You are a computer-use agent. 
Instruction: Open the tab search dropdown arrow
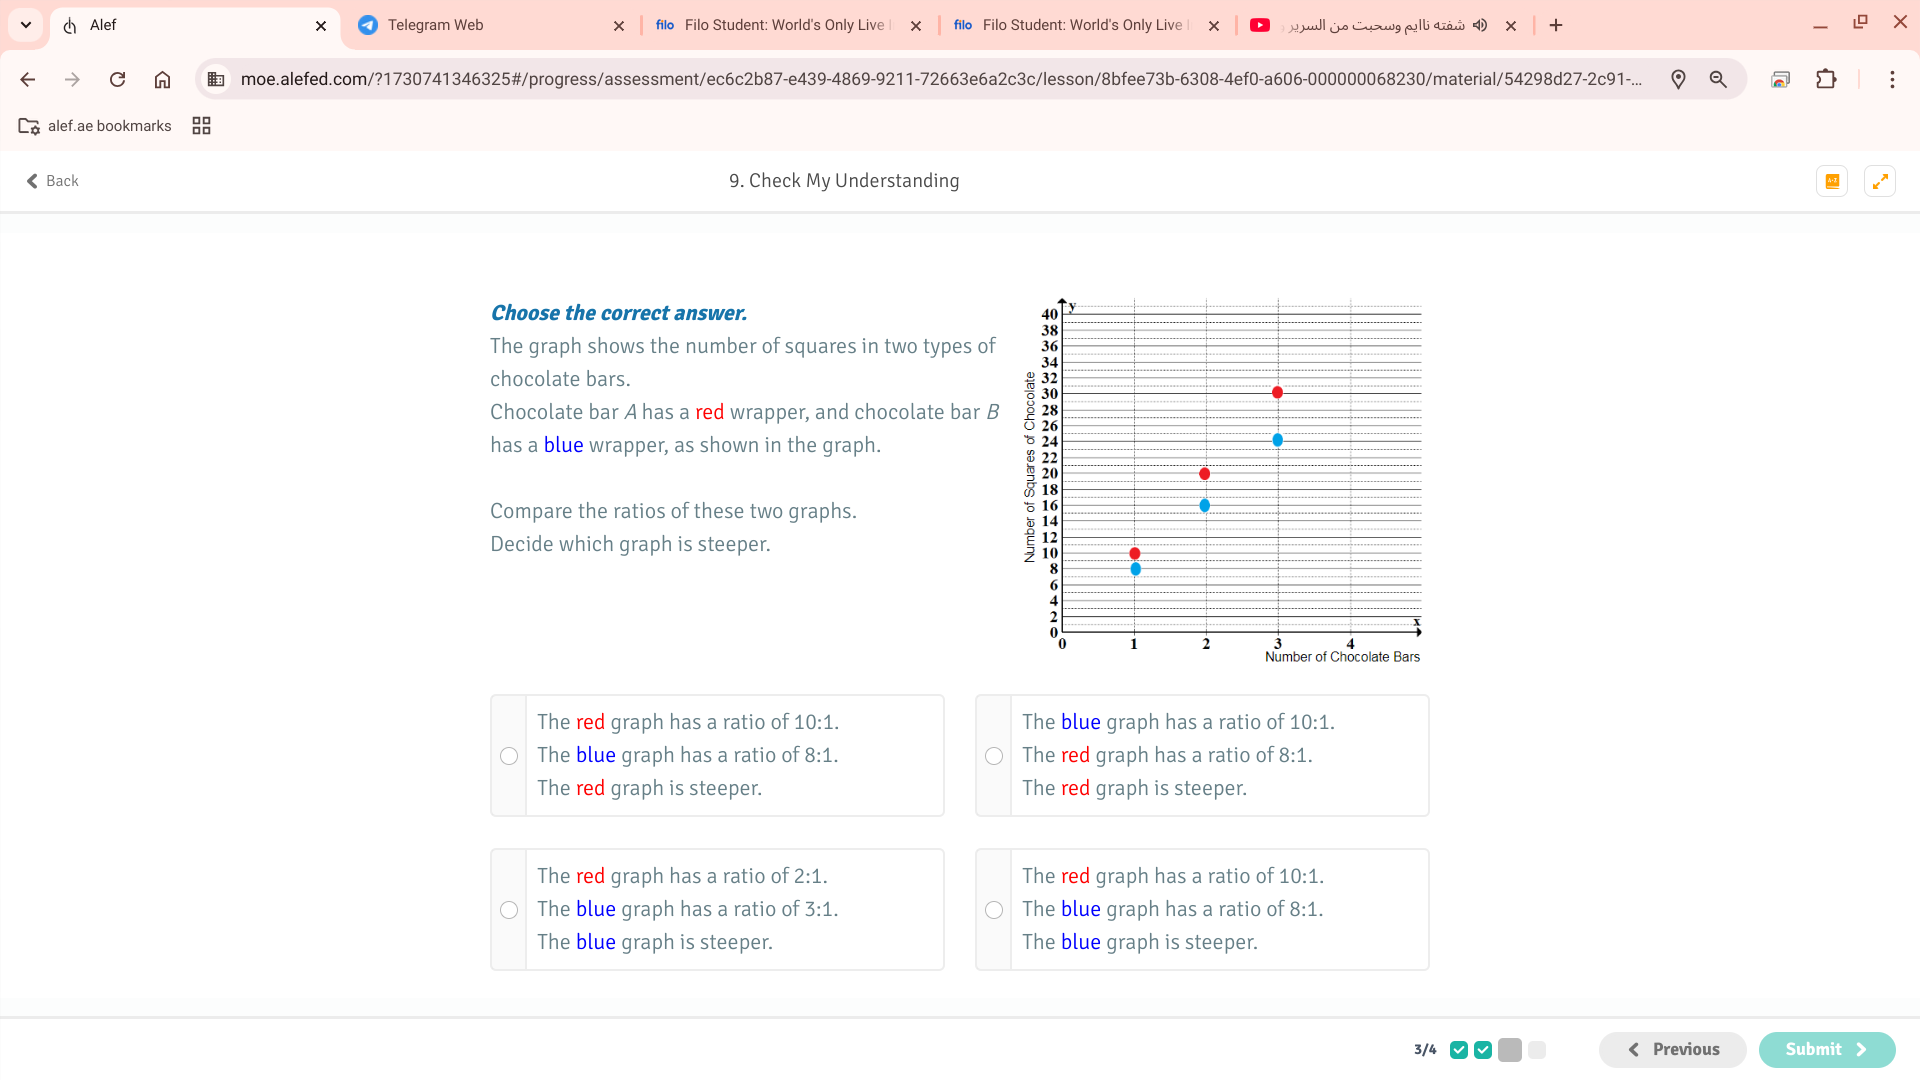[x=26, y=25]
